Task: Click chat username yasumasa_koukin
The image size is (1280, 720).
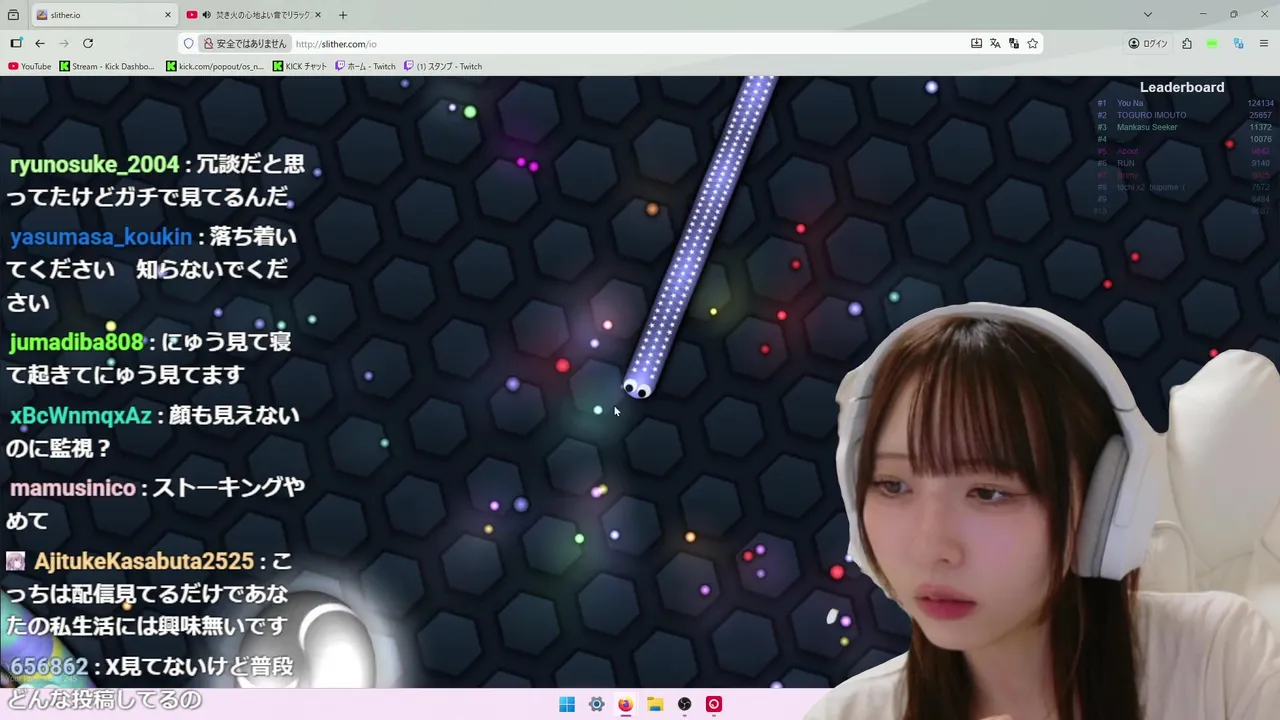Action: pos(100,237)
